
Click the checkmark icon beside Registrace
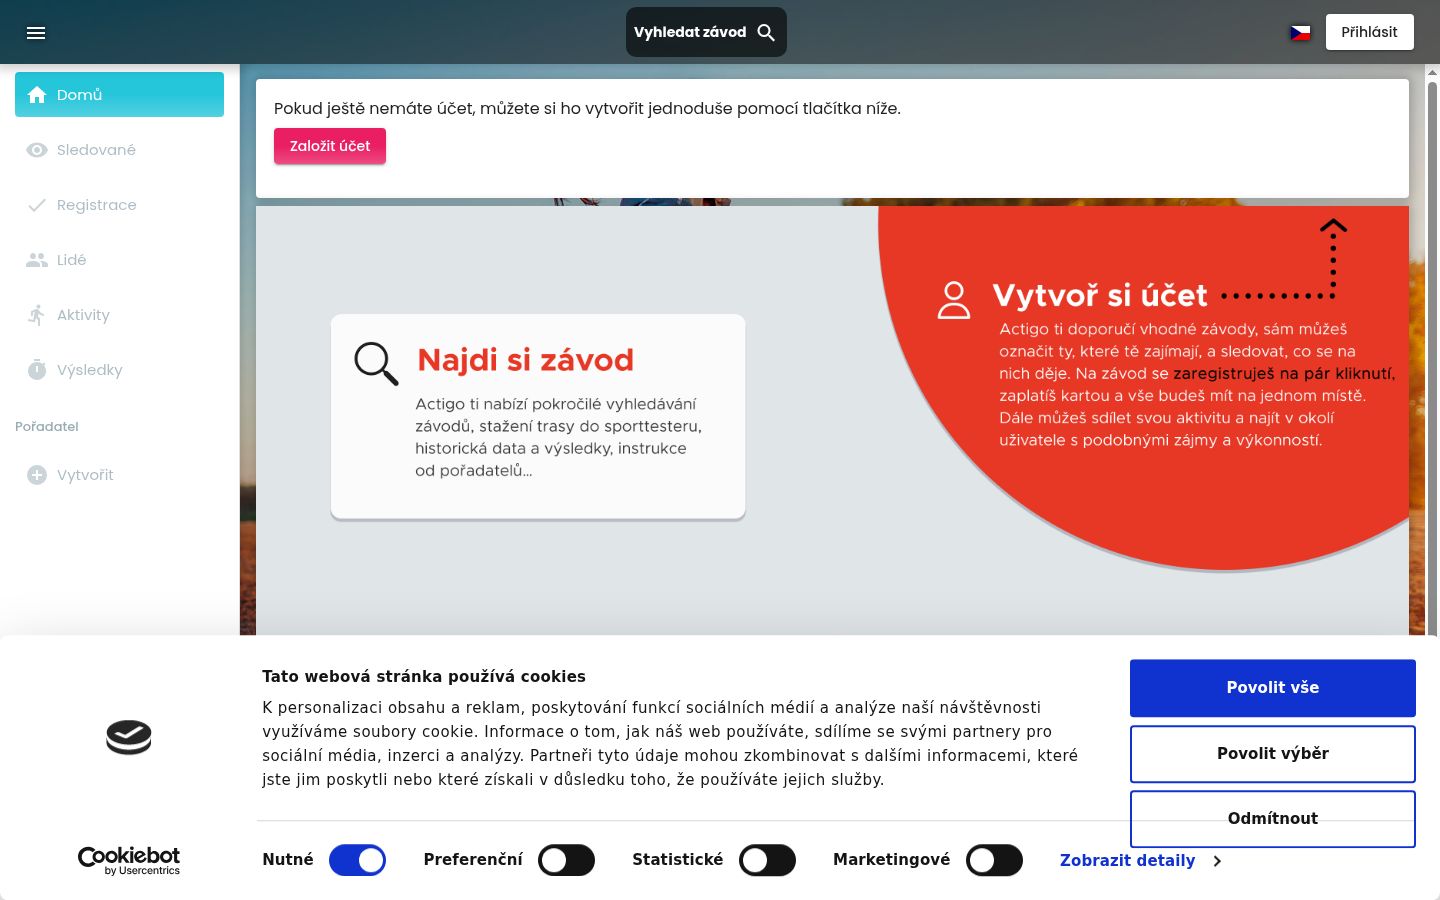tap(37, 205)
